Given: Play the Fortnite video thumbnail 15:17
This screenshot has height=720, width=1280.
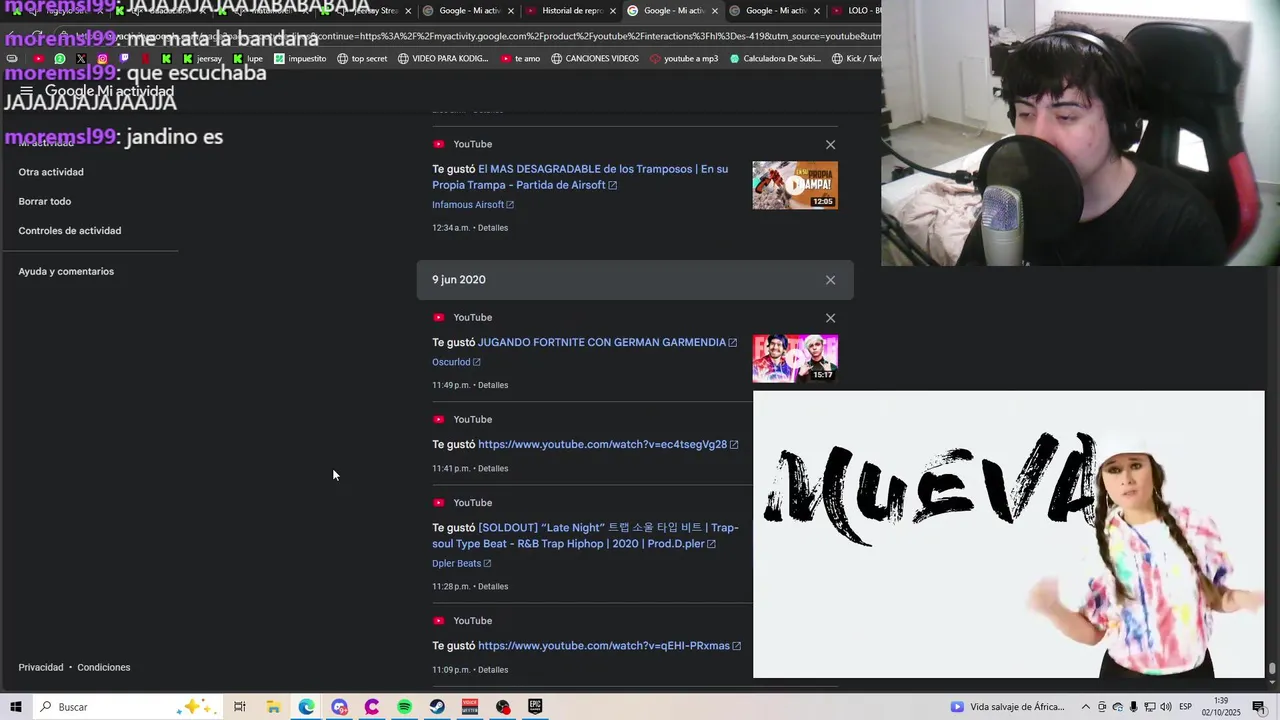Looking at the screenshot, I should (795, 359).
